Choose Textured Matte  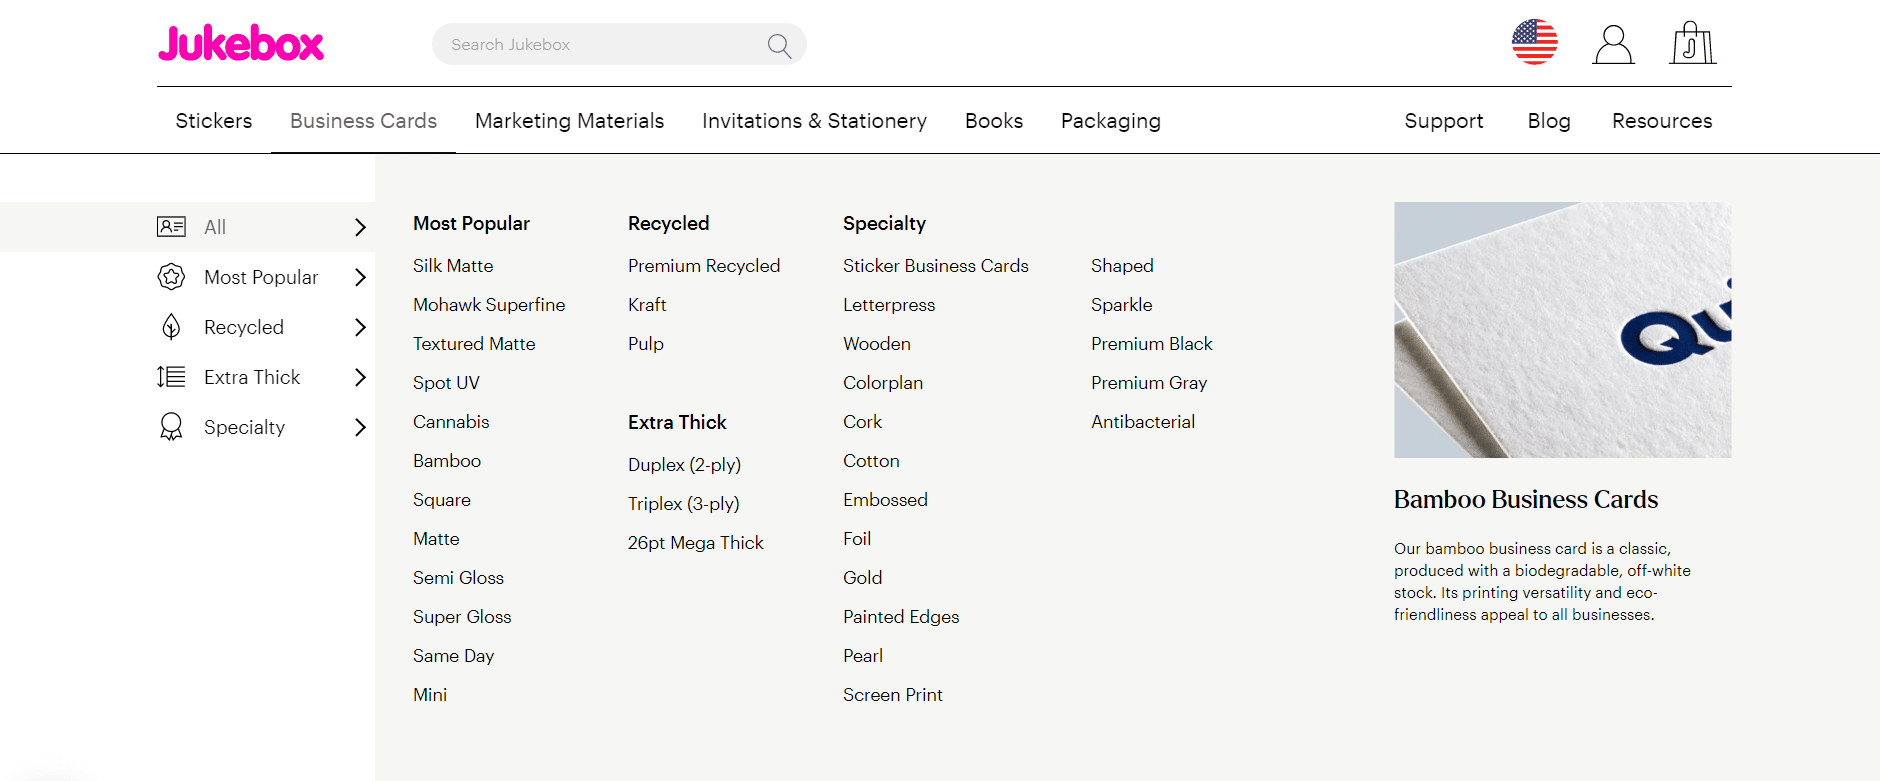(x=474, y=344)
